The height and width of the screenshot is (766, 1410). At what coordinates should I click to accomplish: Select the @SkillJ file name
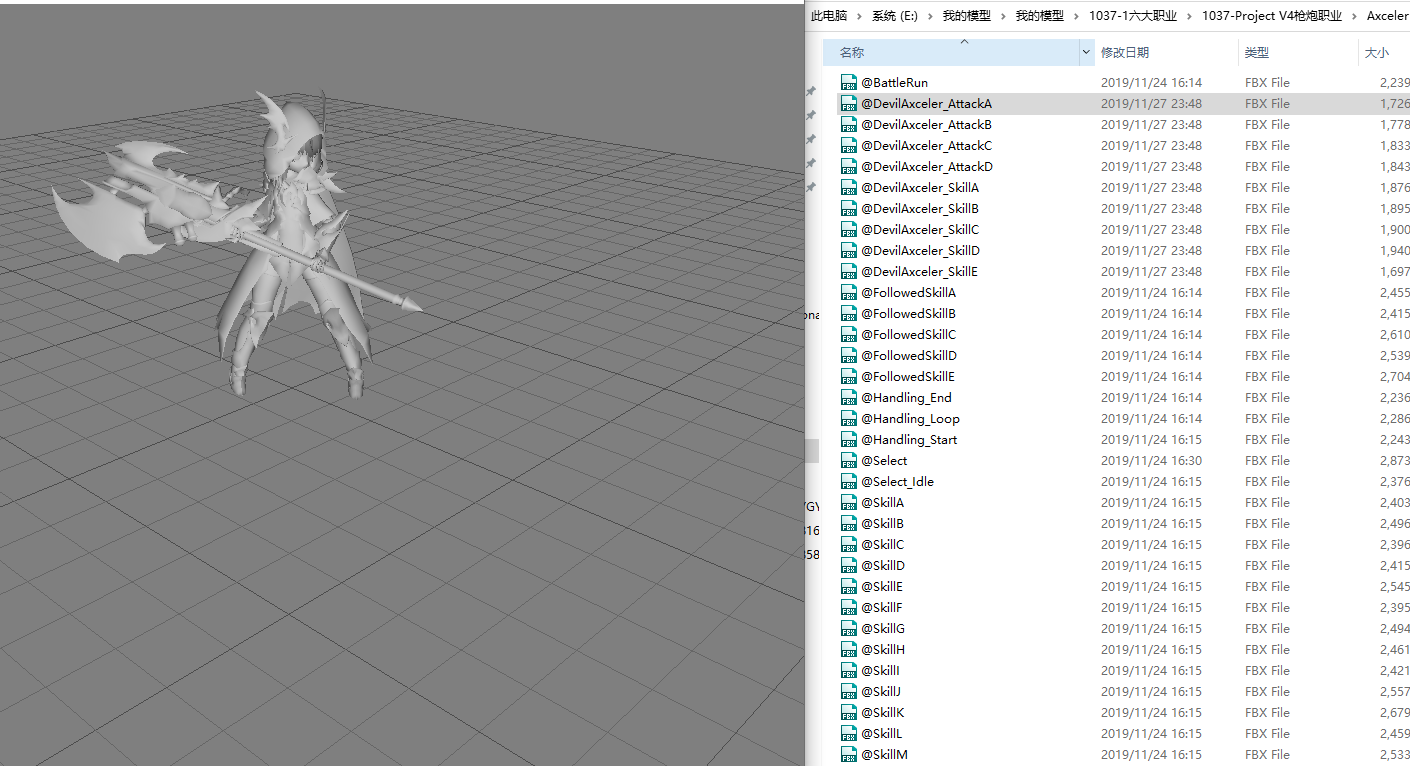881,691
